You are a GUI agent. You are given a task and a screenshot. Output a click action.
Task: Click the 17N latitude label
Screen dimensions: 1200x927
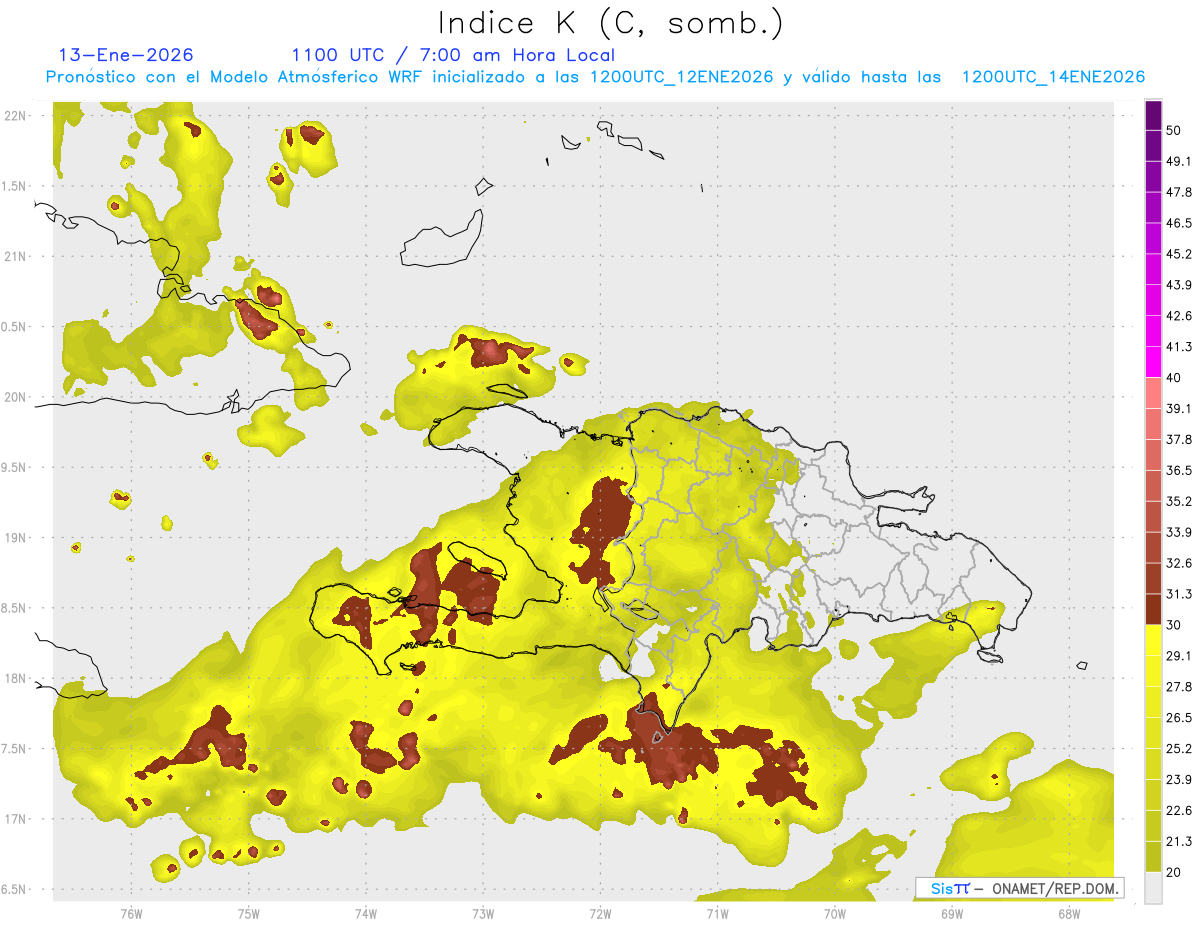tap(16, 819)
